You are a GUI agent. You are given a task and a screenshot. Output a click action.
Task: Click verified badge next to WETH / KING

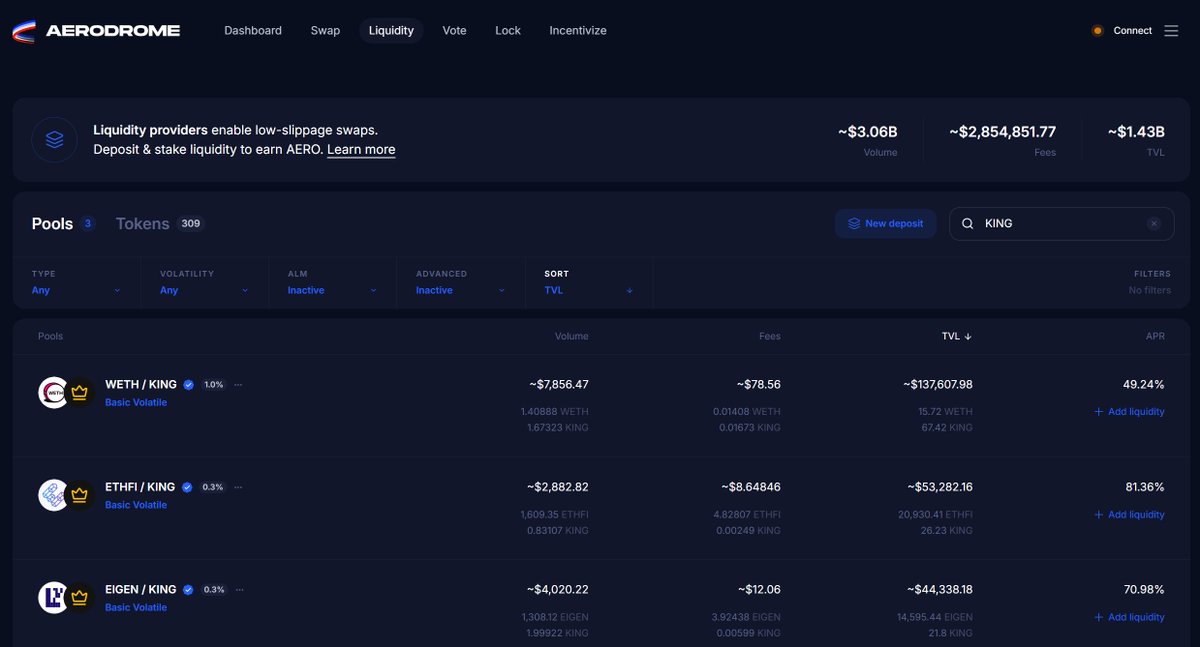click(x=188, y=385)
